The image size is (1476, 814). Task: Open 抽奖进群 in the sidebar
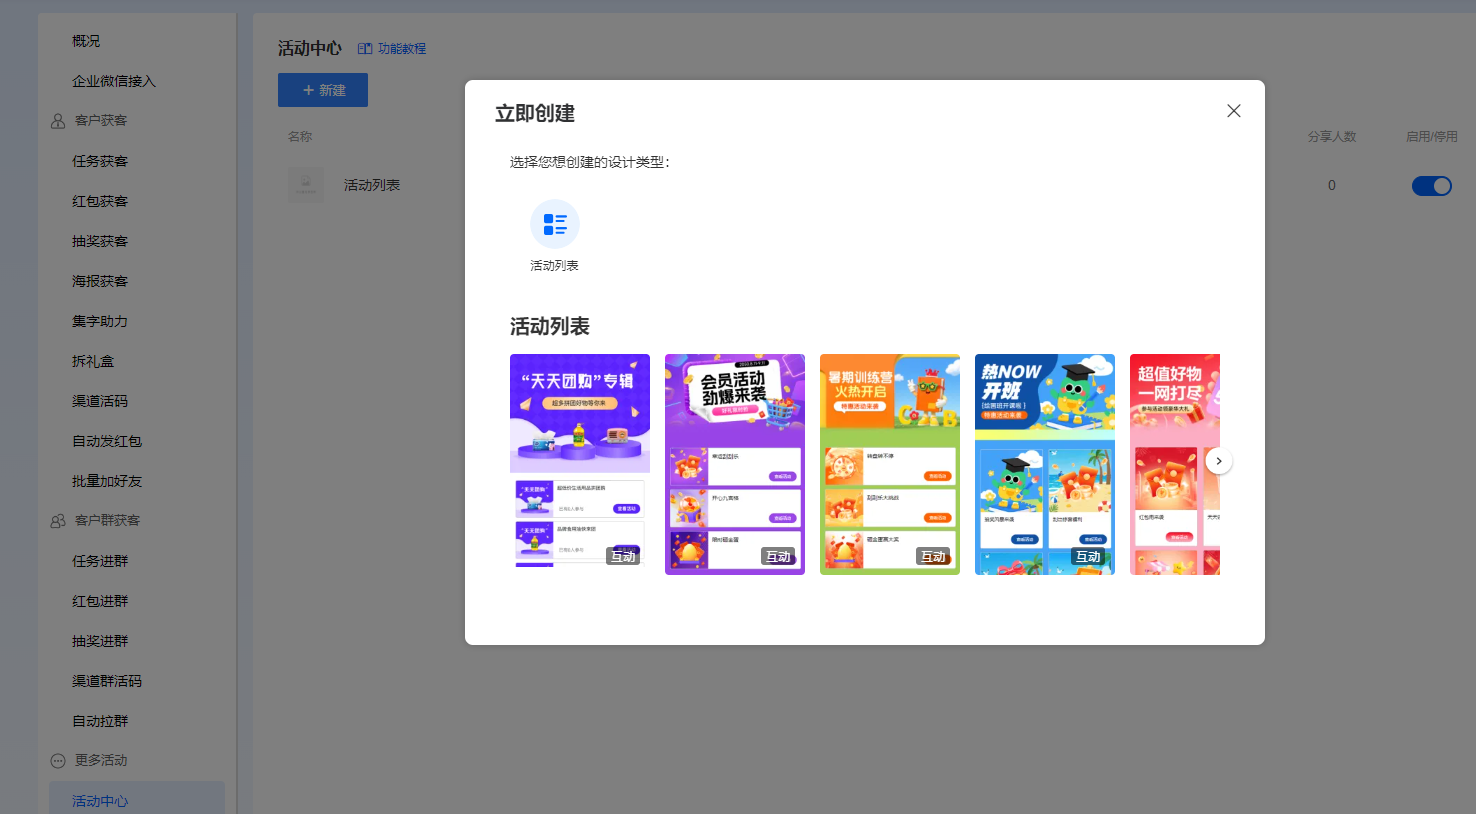pos(100,641)
